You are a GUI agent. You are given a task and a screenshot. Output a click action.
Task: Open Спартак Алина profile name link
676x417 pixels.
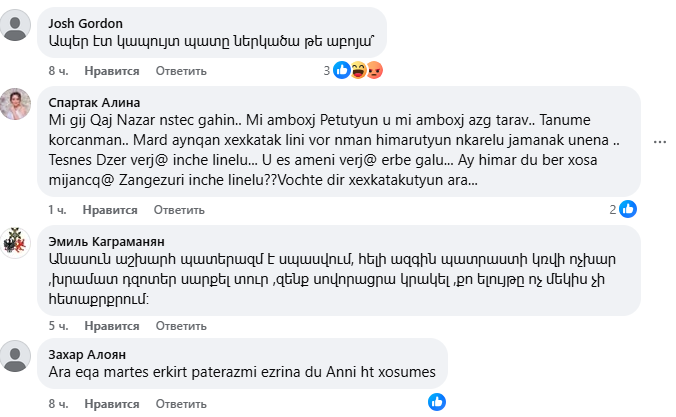(x=95, y=102)
